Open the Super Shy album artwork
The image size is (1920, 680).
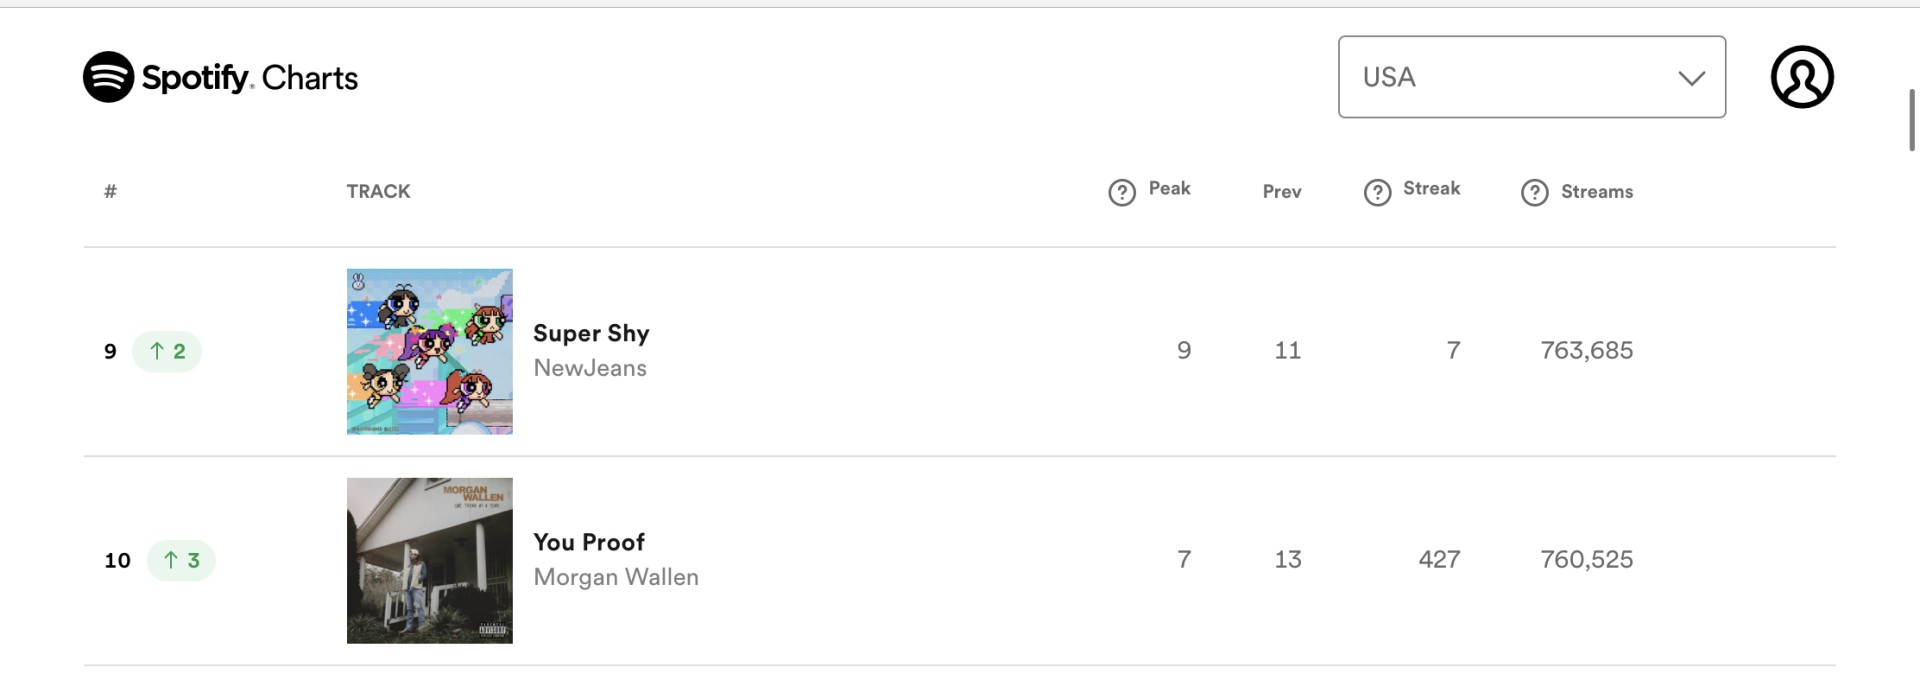(x=430, y=351)
